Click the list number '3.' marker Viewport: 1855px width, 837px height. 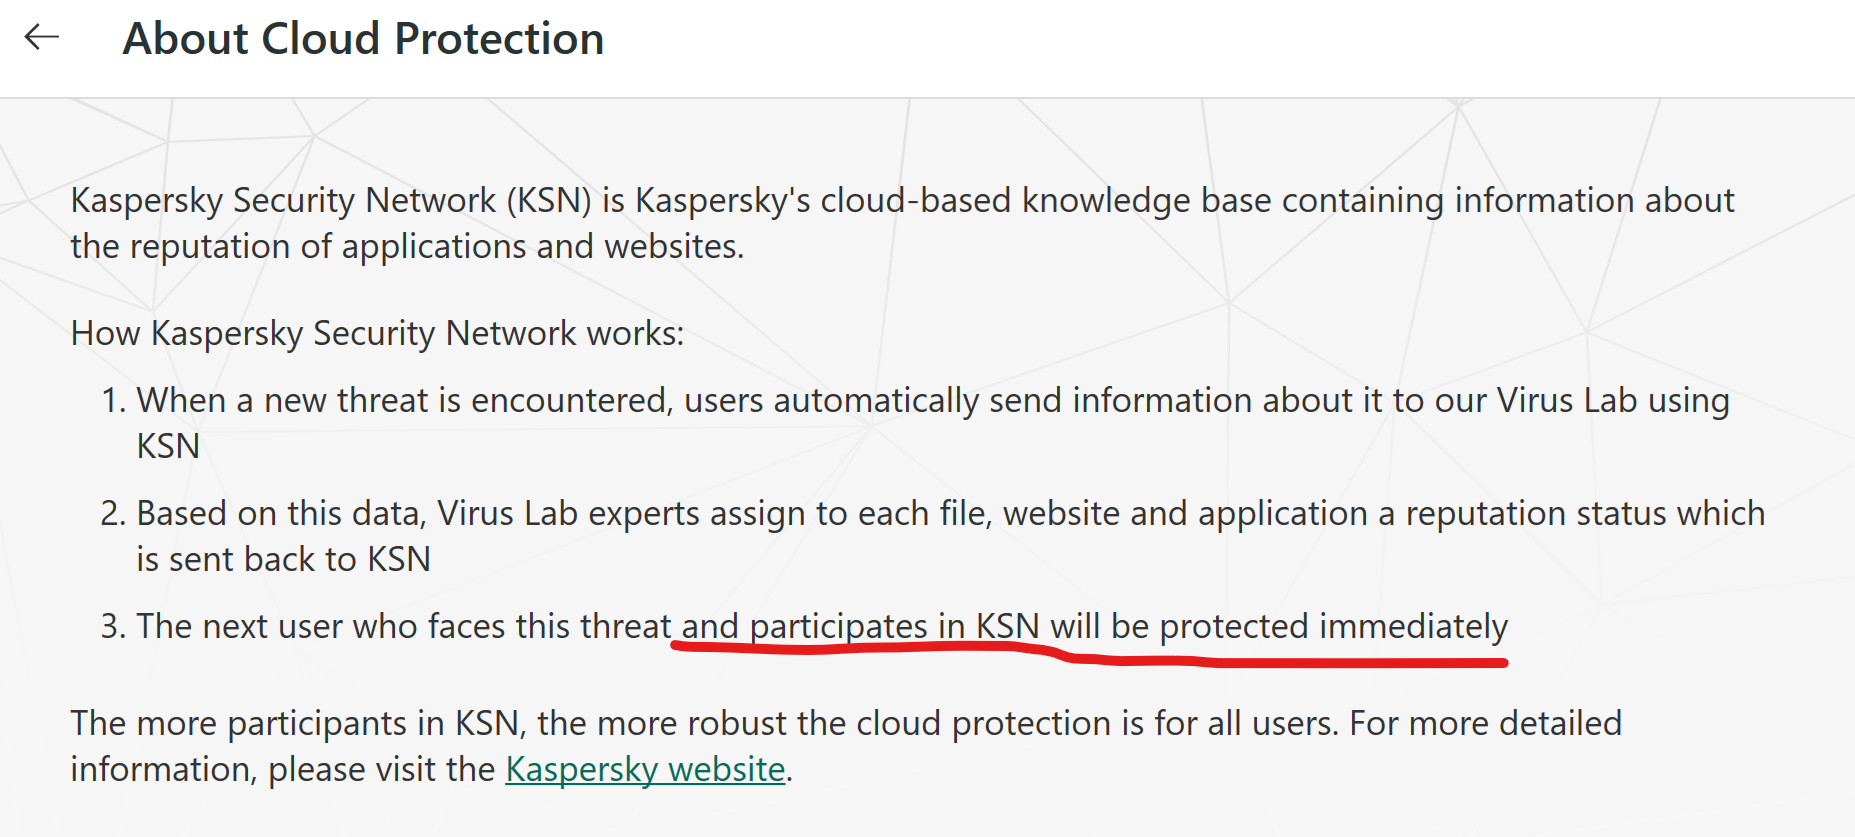(x=113, y=627)
